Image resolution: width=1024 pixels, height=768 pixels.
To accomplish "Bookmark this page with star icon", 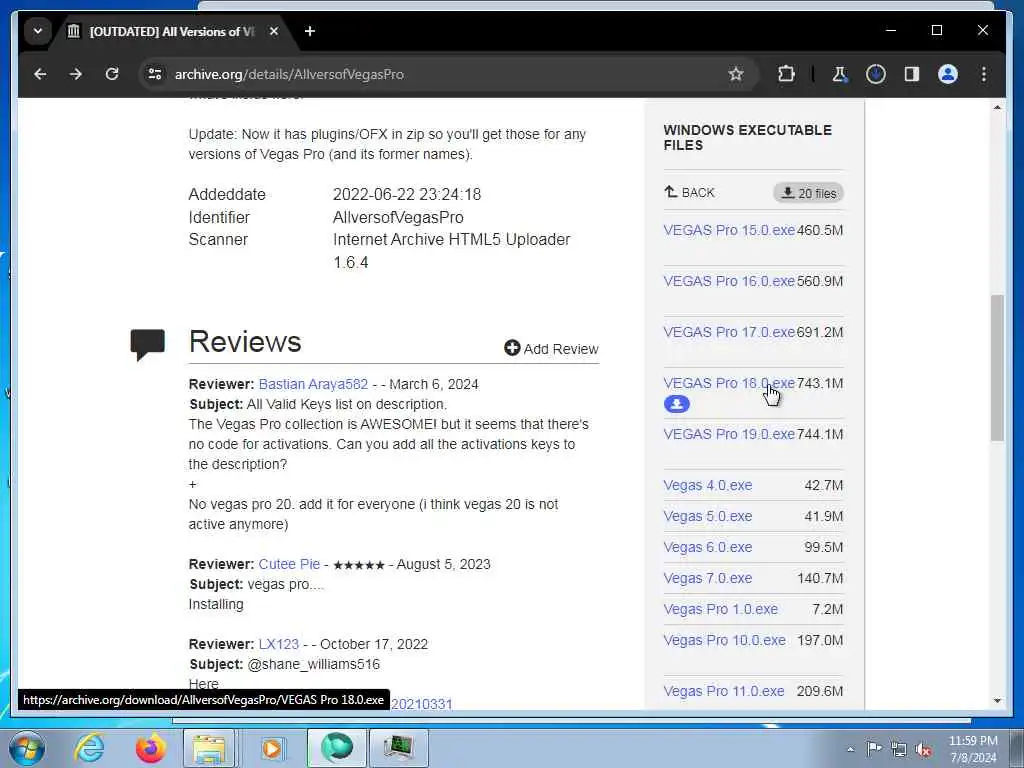I will coord(736,74).
